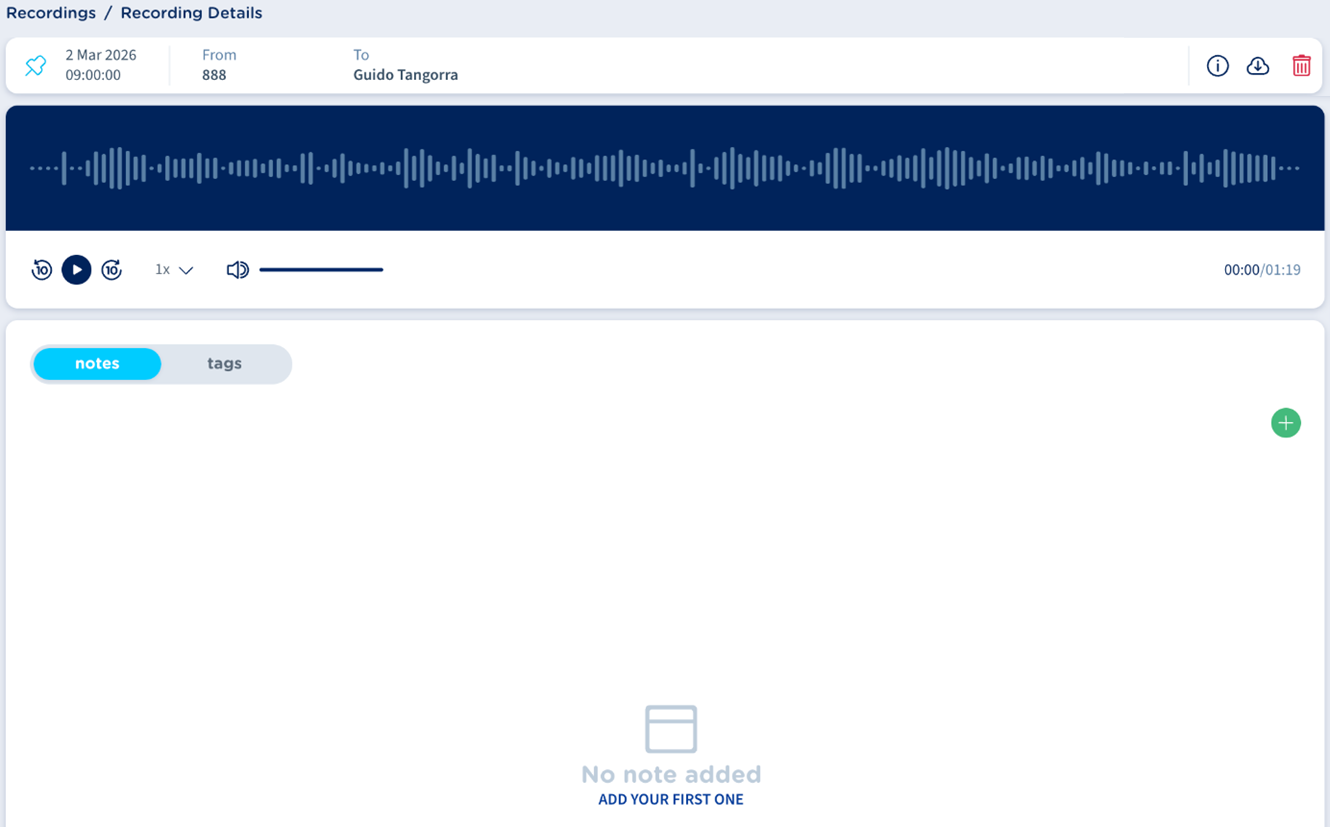The width and height of the screenshot is (1330, 827).
Task: Add a note with the green plus button
Action: click(x=1285, y=423)
